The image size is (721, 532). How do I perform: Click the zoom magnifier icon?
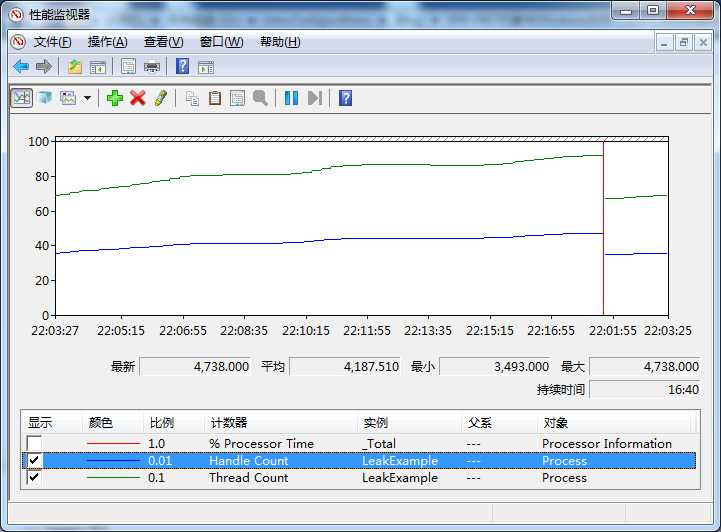coord(260,98)
